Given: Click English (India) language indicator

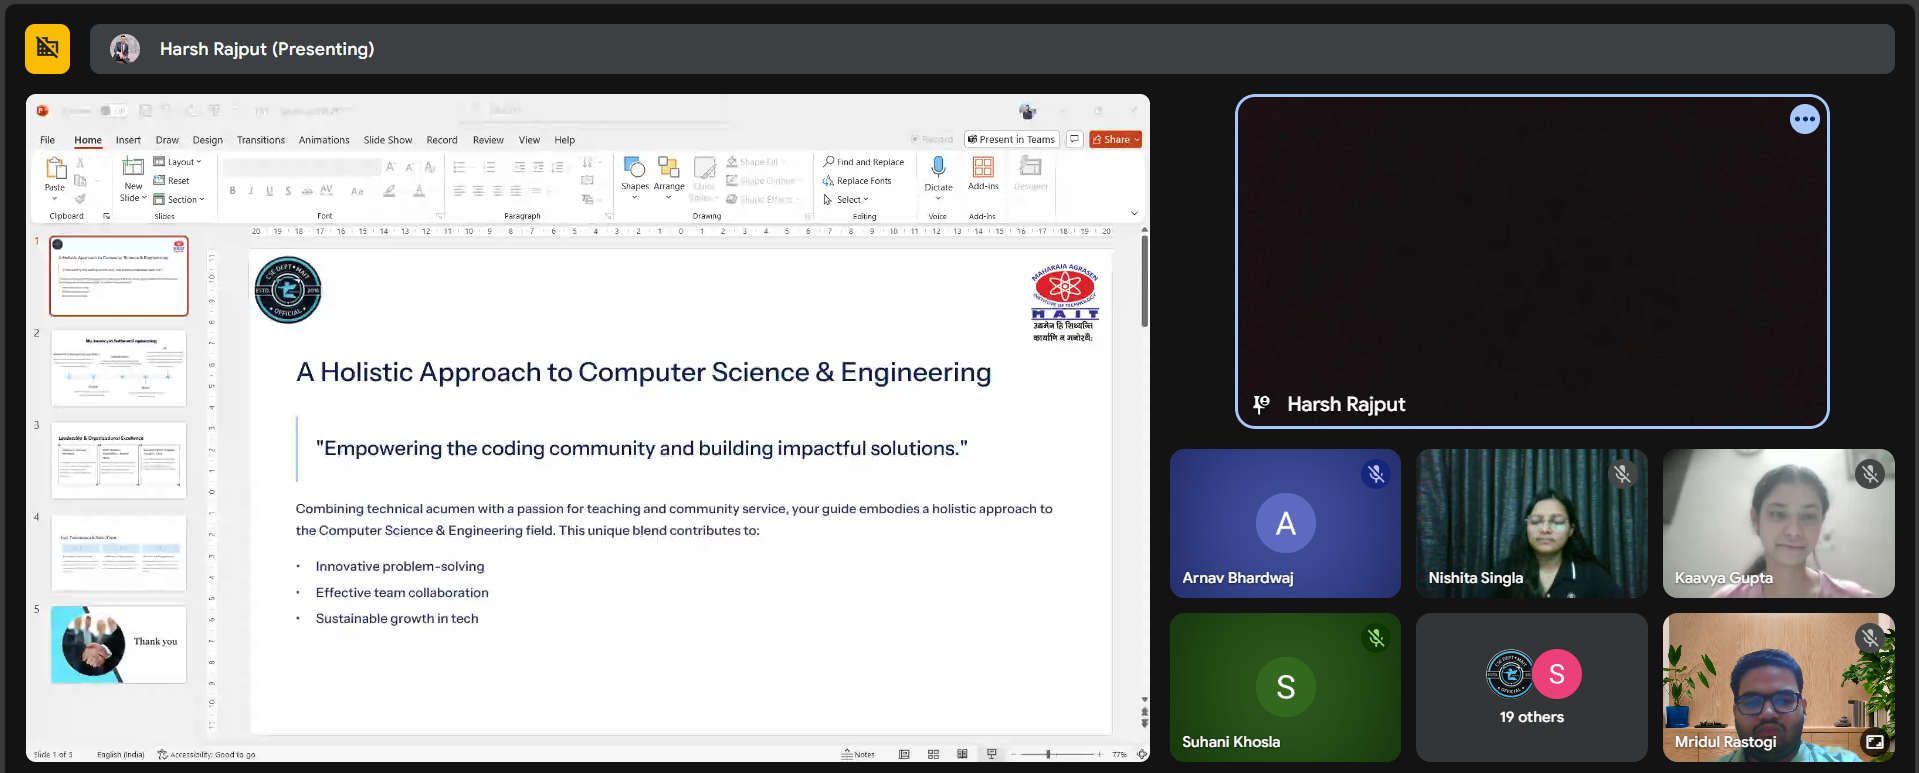Looking at the screenshot, I should (x=121, y=755).
